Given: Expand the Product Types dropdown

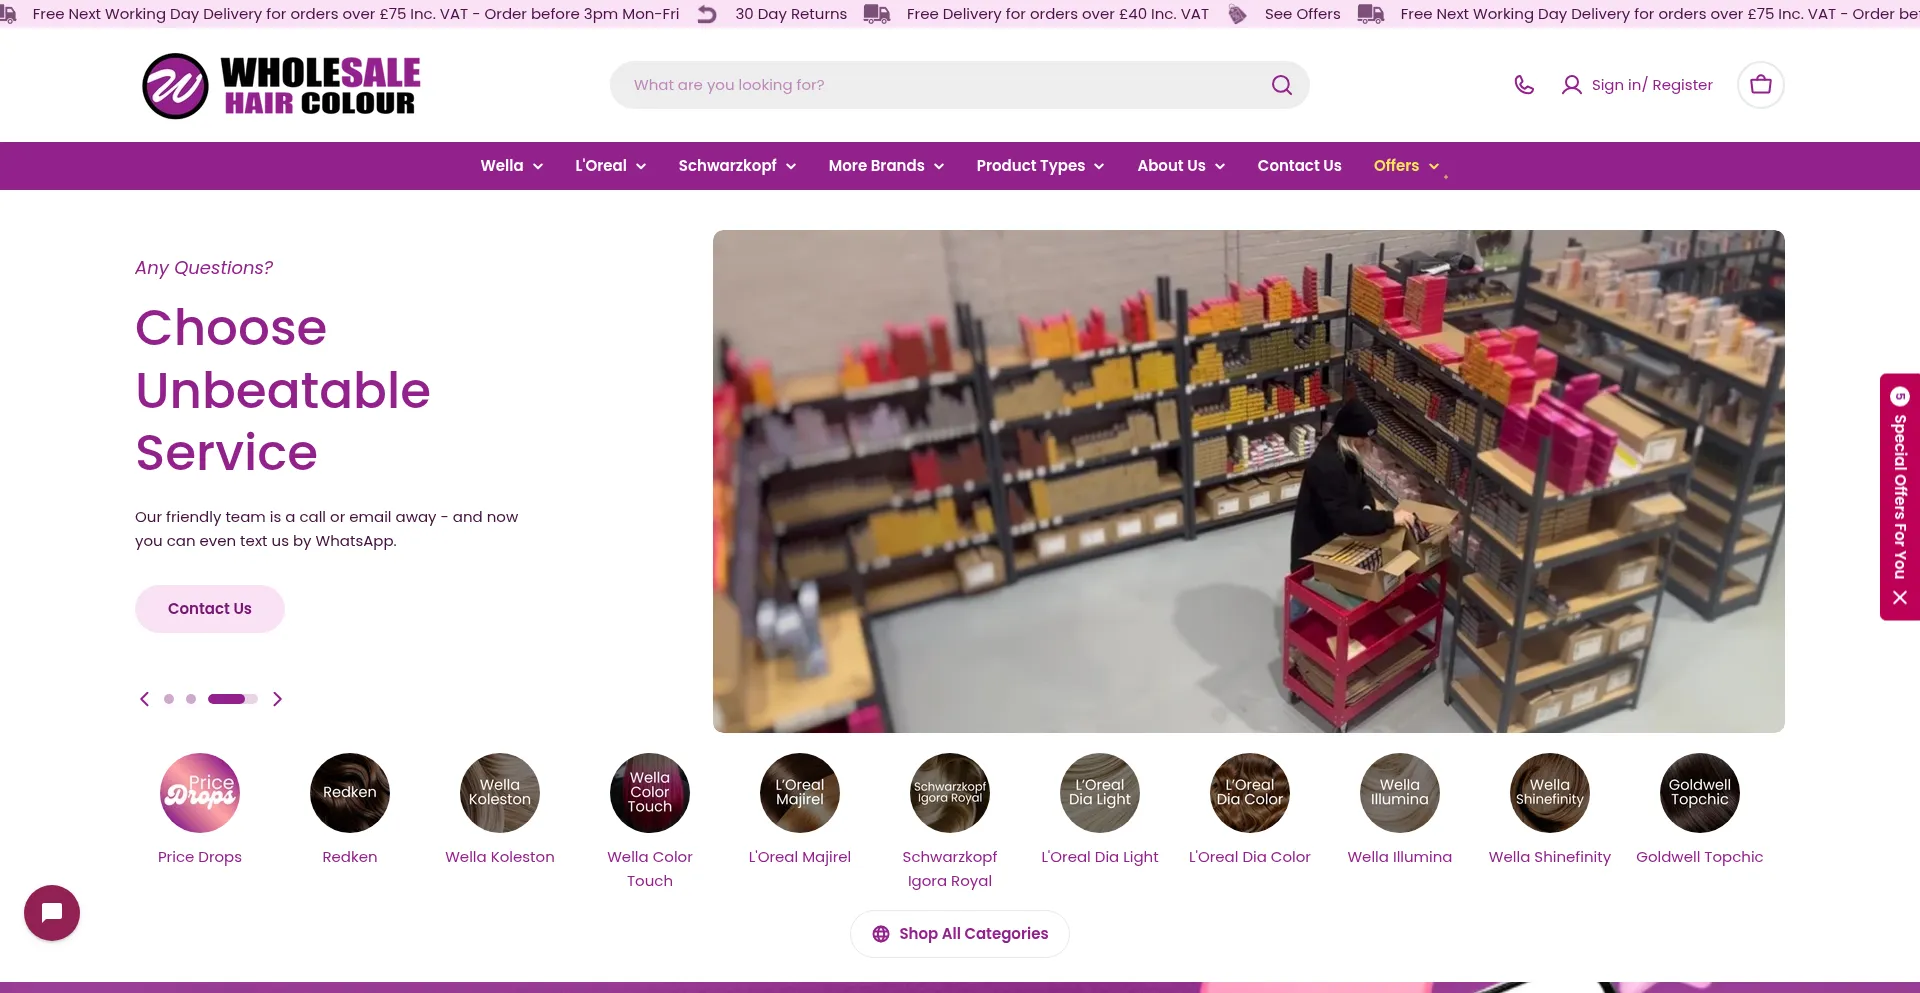Looking at the screenshot, I should point(1040,166).
